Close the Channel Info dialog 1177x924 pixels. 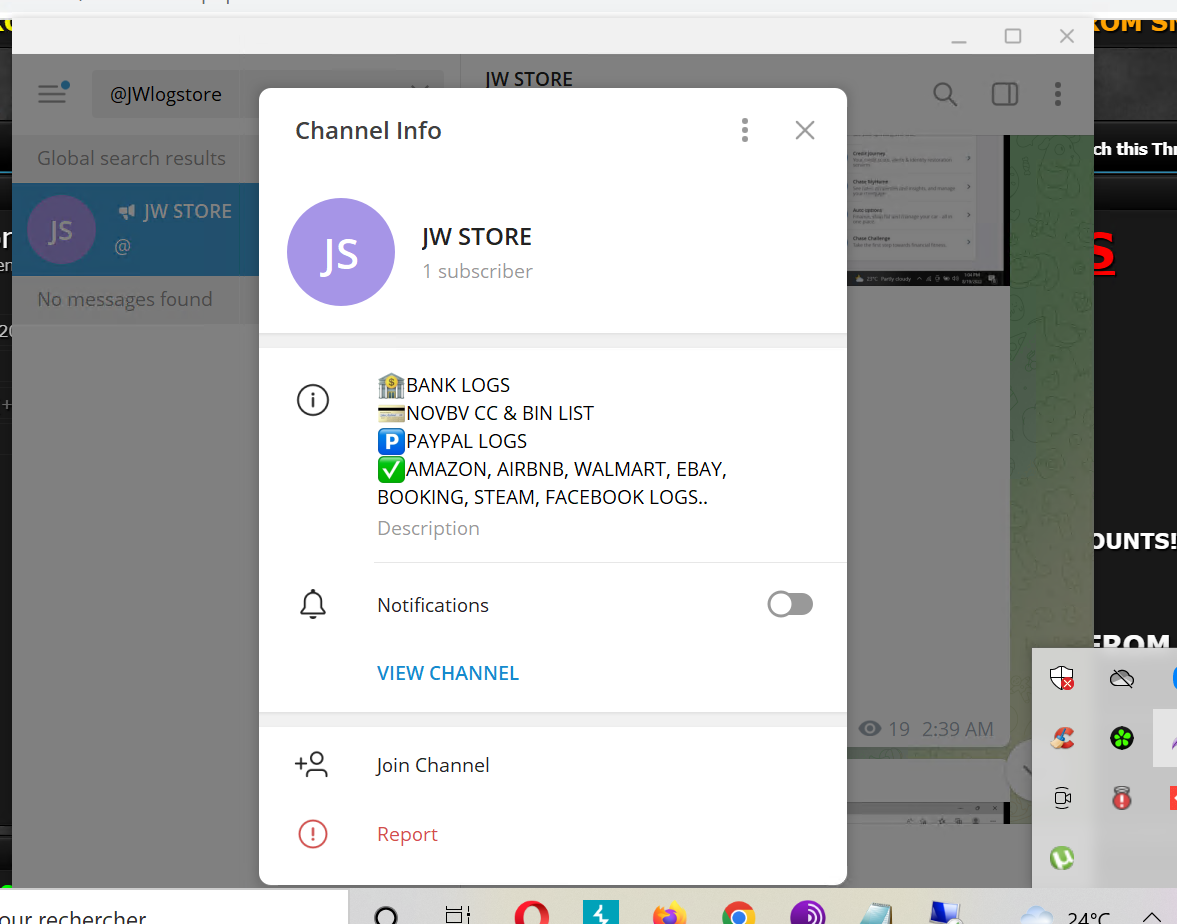point(805,130)
